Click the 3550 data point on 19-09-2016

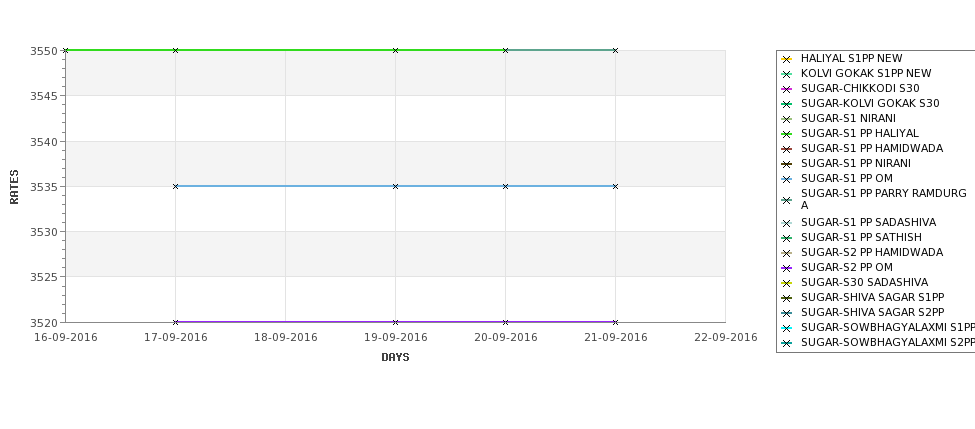click(x=395, y=50)
